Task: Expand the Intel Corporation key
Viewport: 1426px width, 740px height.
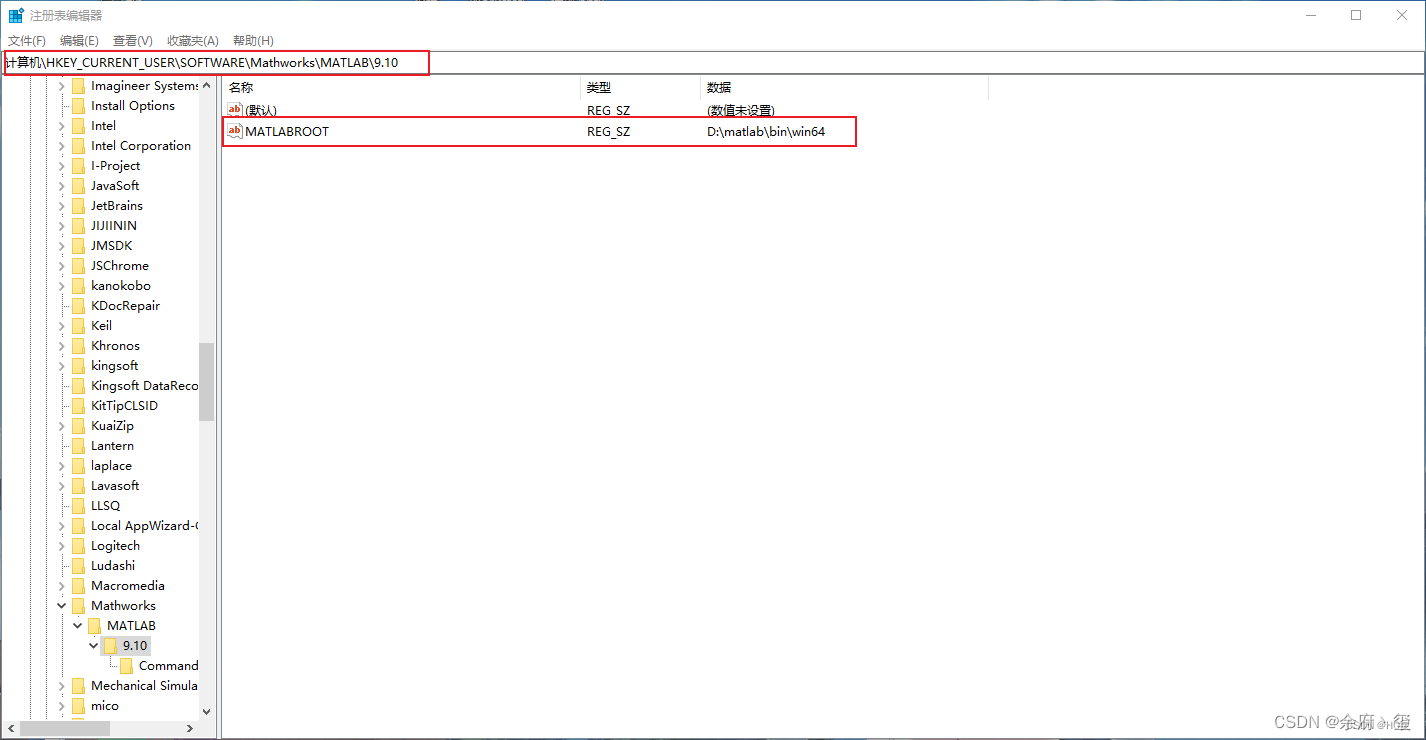Action: [62, 146]
